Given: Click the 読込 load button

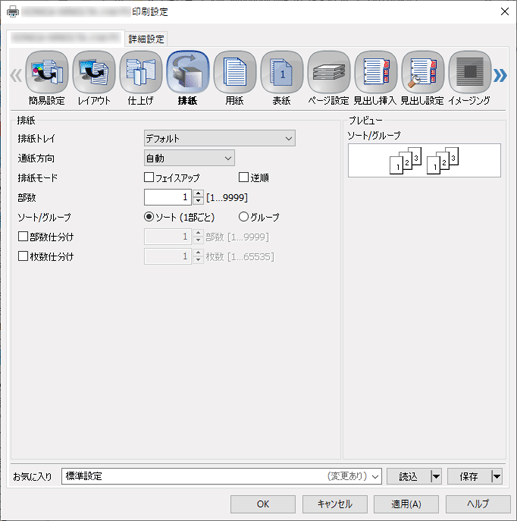Looking at the screenshot, I should click(x=409, y=476).
